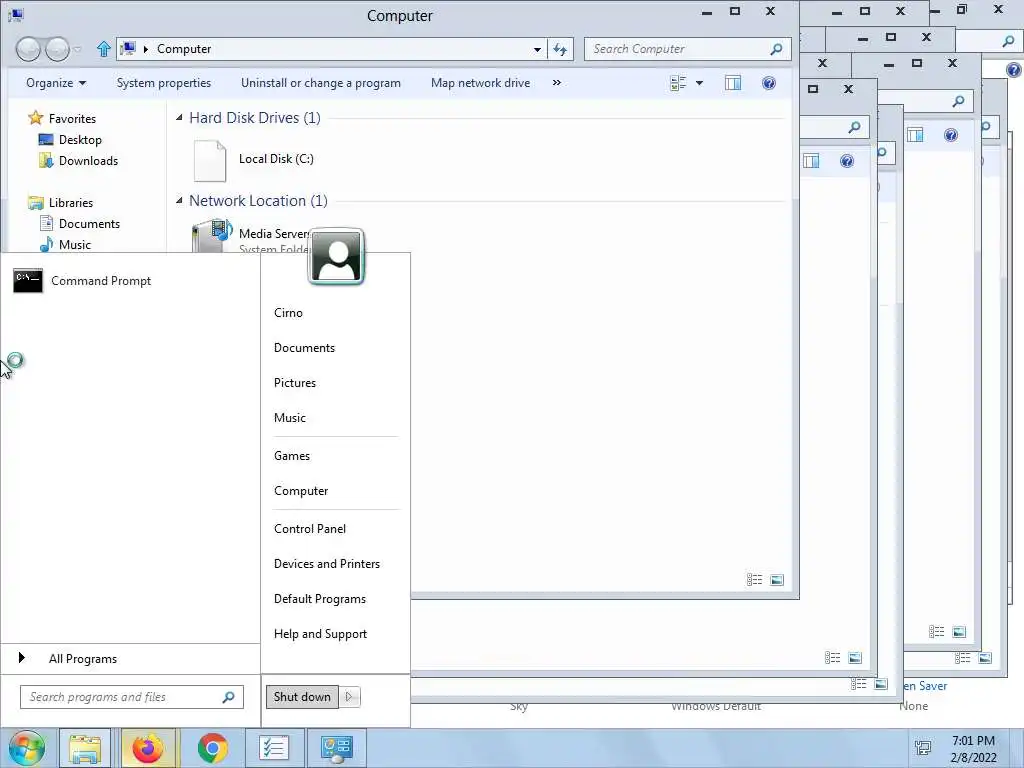
Task: Open Cirno user folder
Action: 288,313
